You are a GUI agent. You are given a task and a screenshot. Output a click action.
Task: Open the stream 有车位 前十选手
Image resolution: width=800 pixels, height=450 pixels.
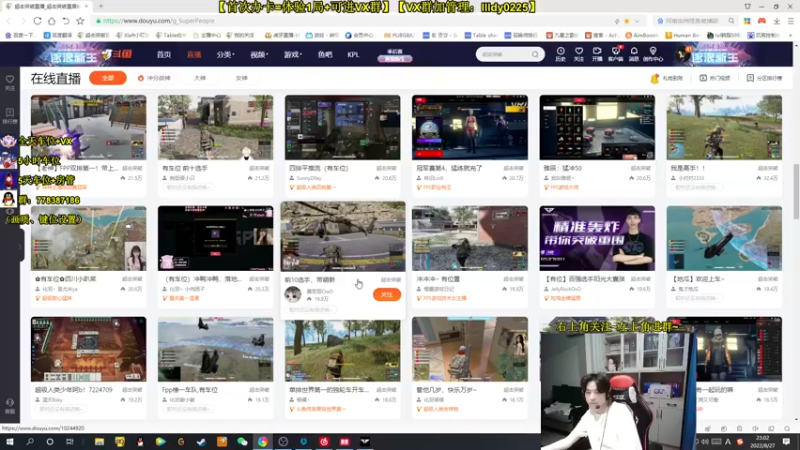point(215,127)
